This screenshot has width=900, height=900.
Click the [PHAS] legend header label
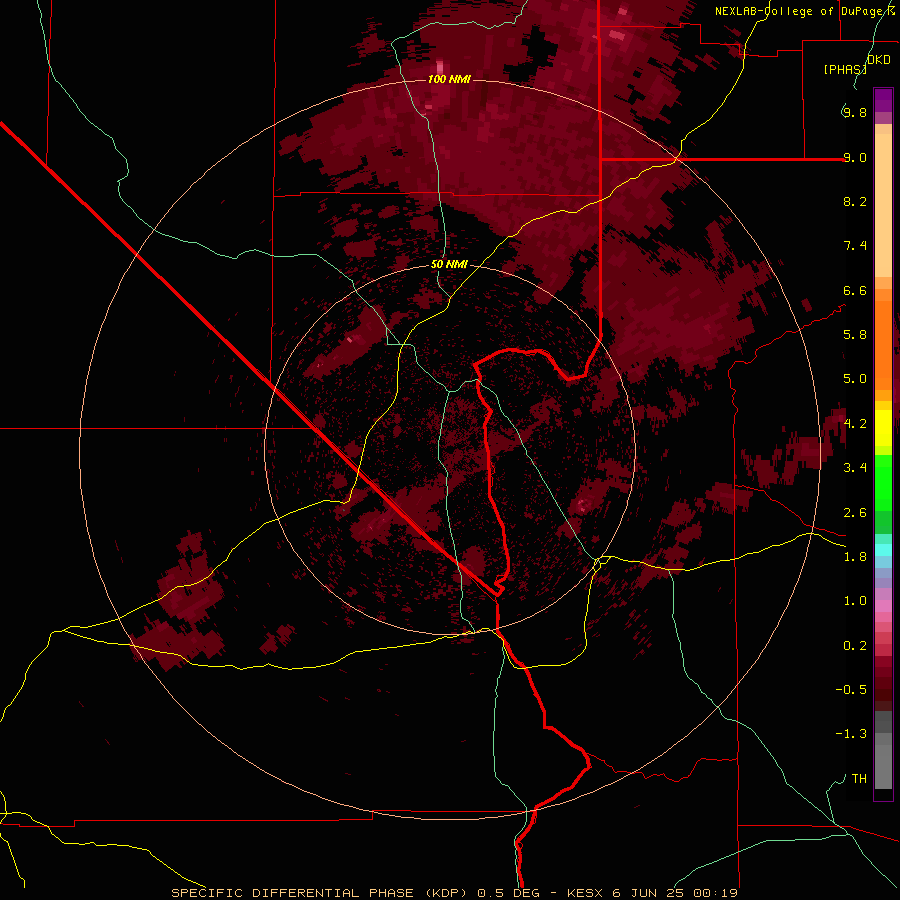tap(845, 69)
